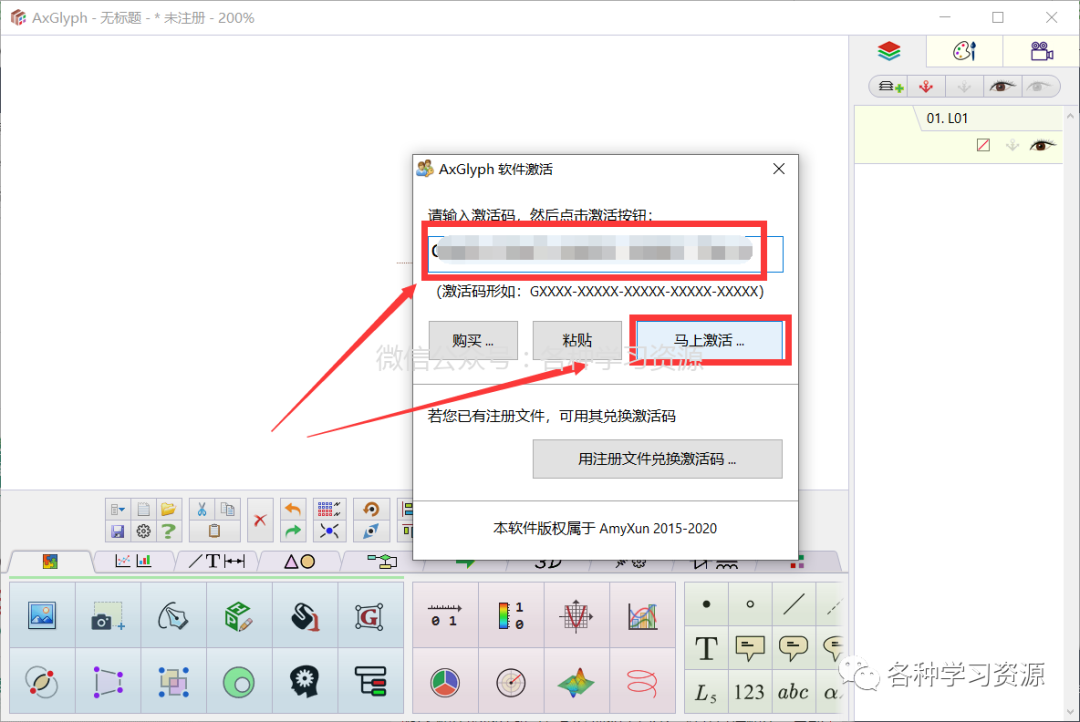Viewport: 1080px width, 722px height.
Task: Insert a red spiral curve
Action: 643,682
